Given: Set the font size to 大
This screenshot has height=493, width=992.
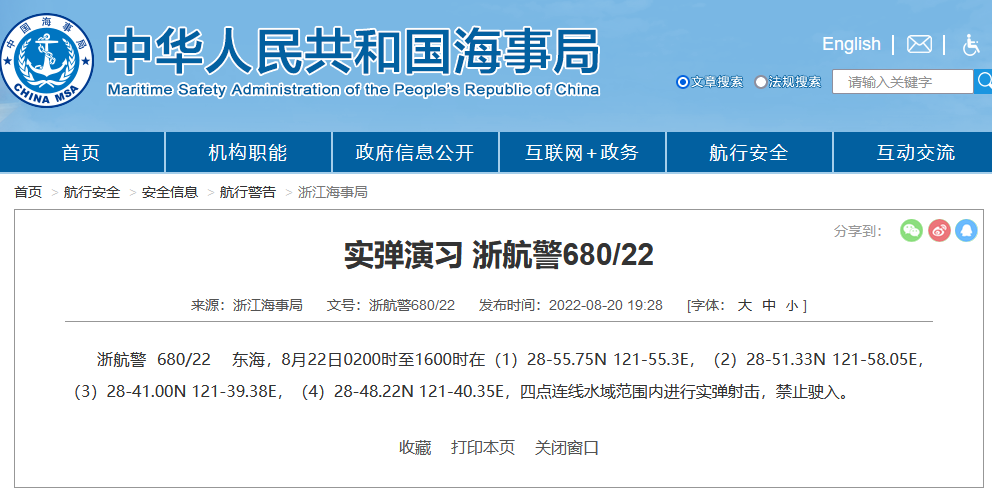Looking at the screenshot, I should 745,306.
